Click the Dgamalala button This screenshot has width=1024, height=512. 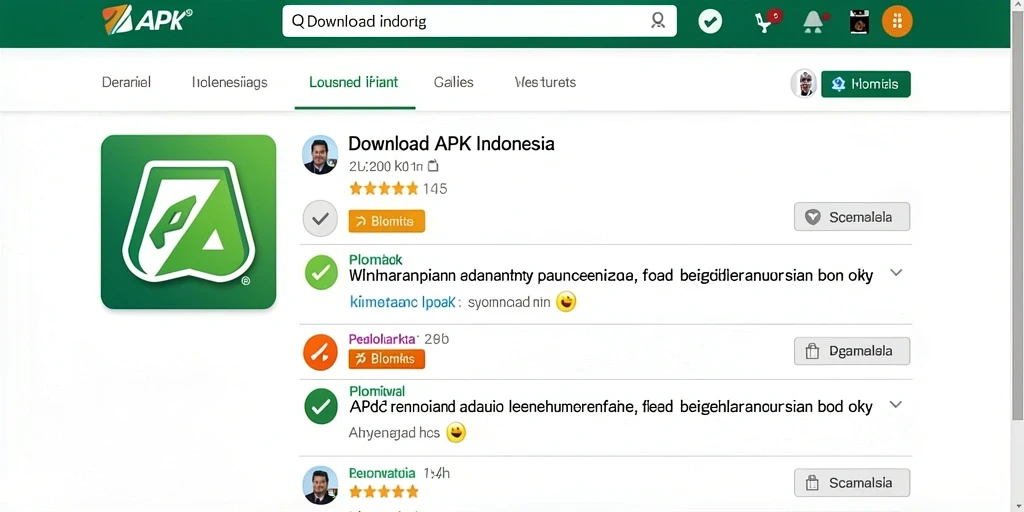pos(852,351)
